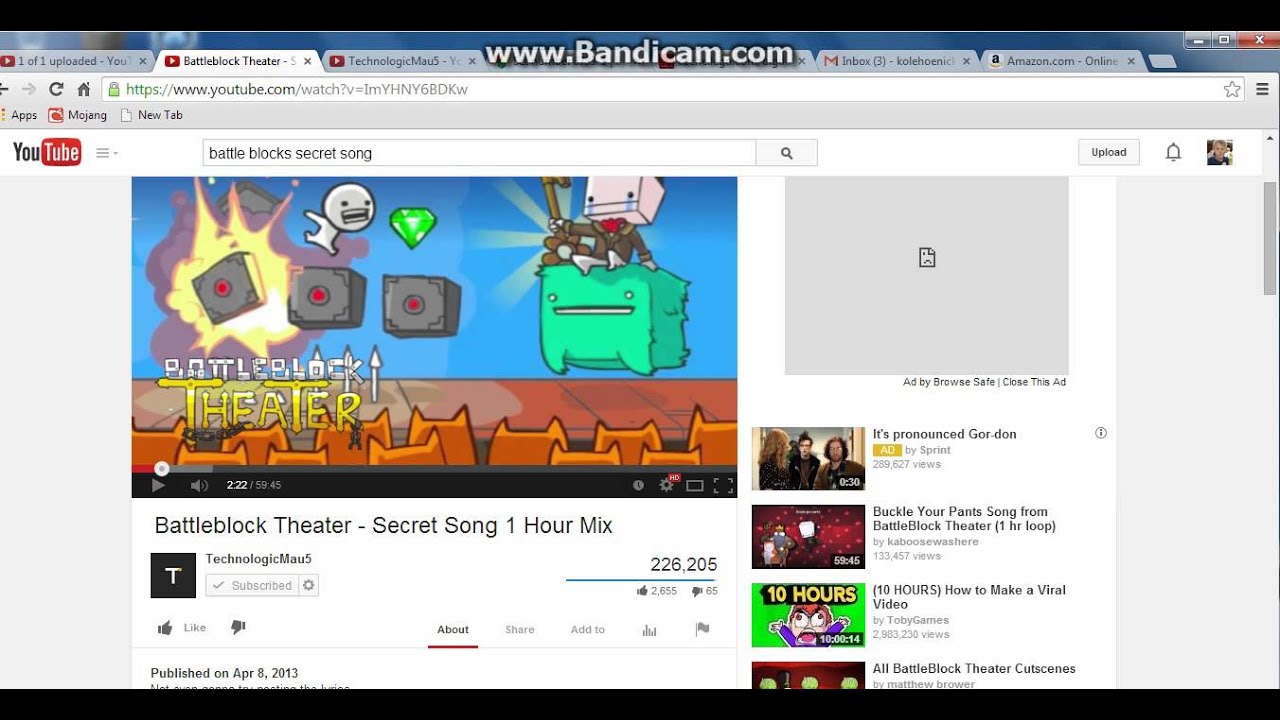Click the browser address bar URL
The width and height of the screenshot is (1280, 720).
pos(297,89)
